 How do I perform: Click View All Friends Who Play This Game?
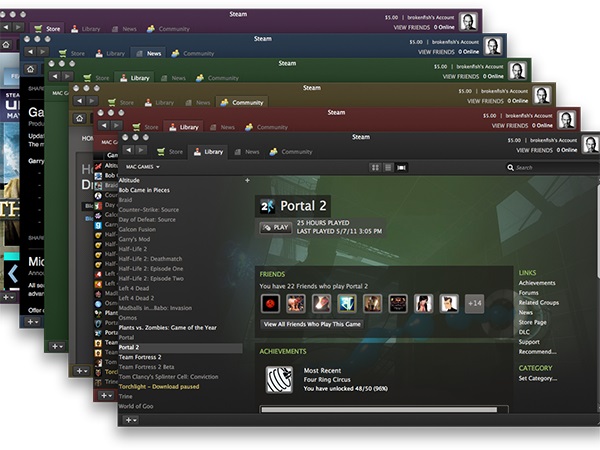click(312, 324)
